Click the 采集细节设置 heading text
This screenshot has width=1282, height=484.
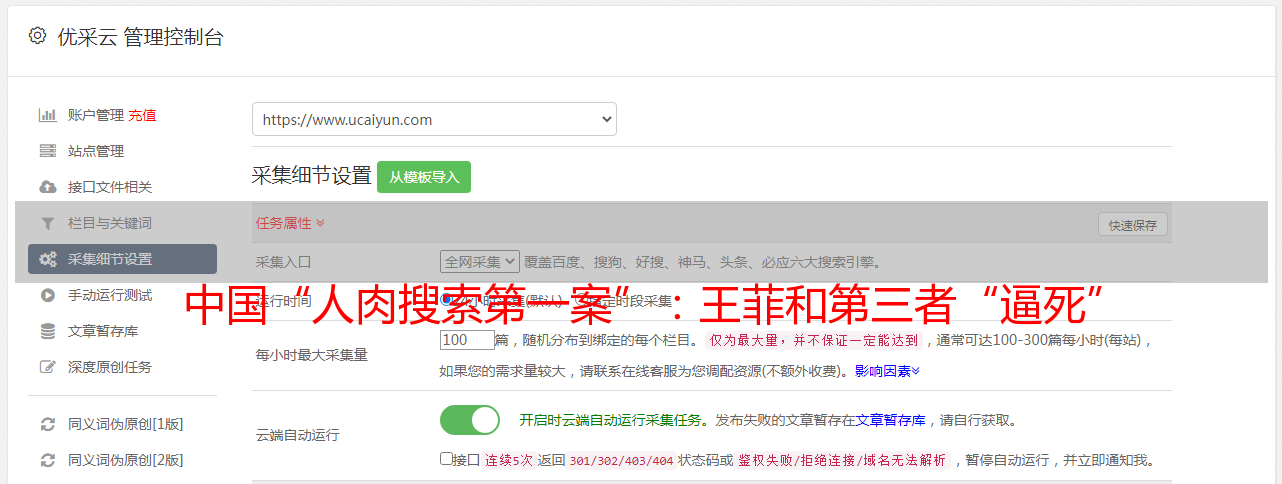pyautogui.click(x=312, y=176)
